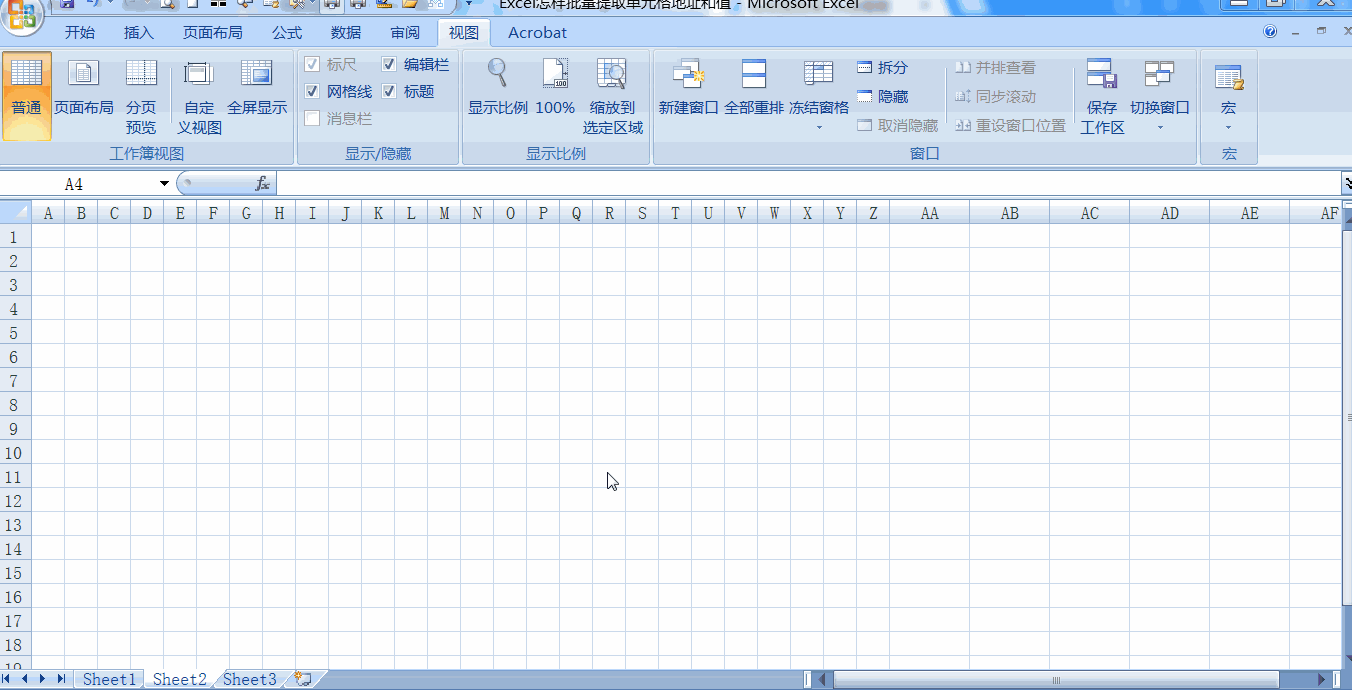Toggle the Gridlines (网格线) checkbox
1352x690 pixels.
[312, 92]
